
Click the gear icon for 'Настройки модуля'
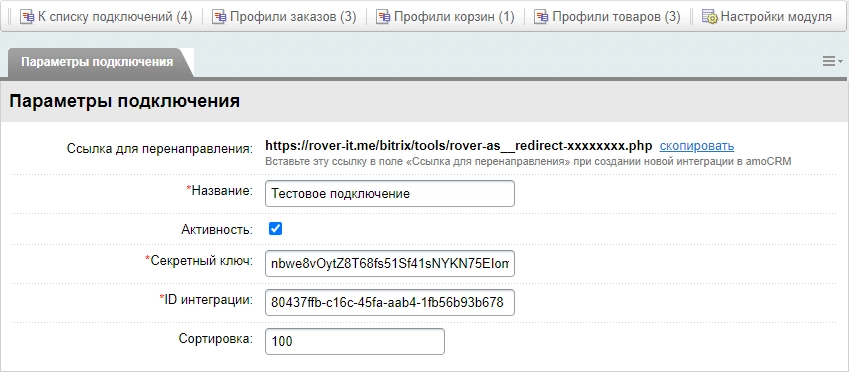tap(709, 17)
